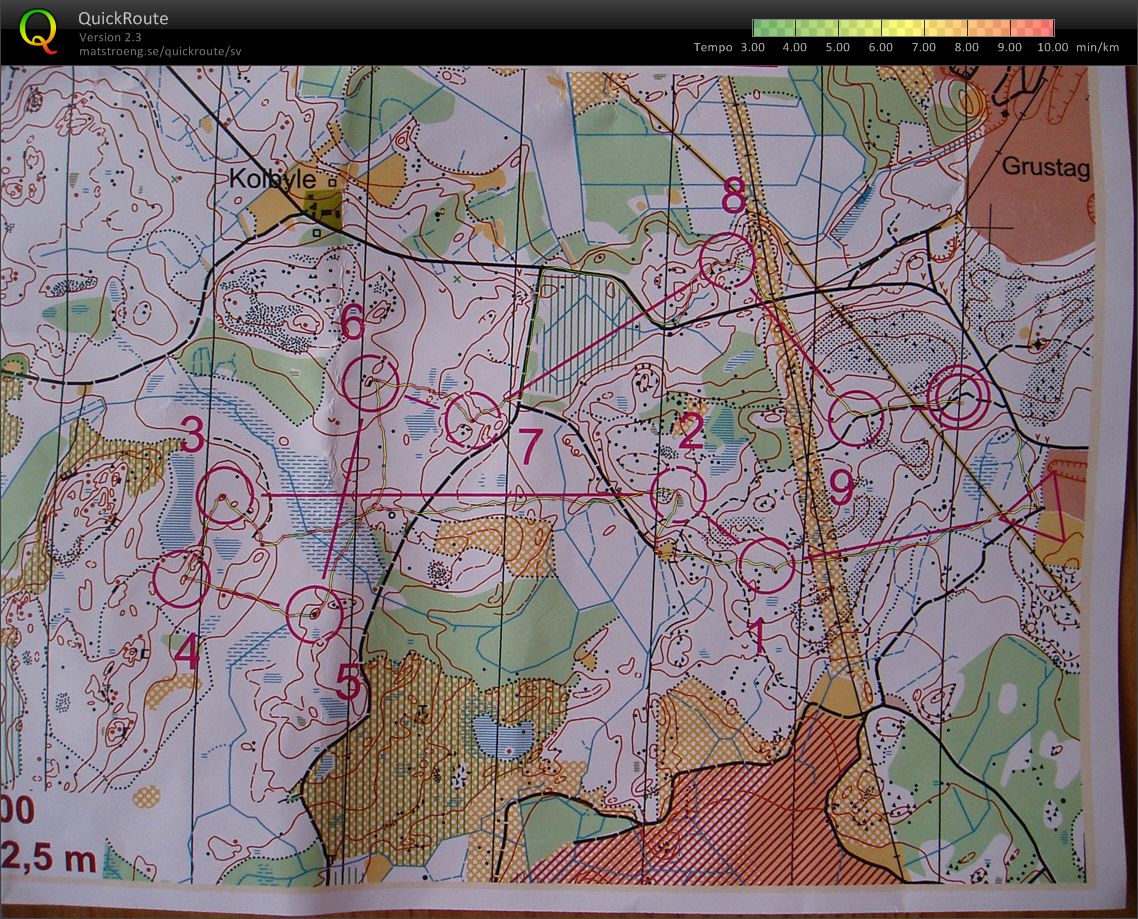1138x919 pixels.
Task: Click the "2,5 m" contour interval text
Action: click(49, 857)
